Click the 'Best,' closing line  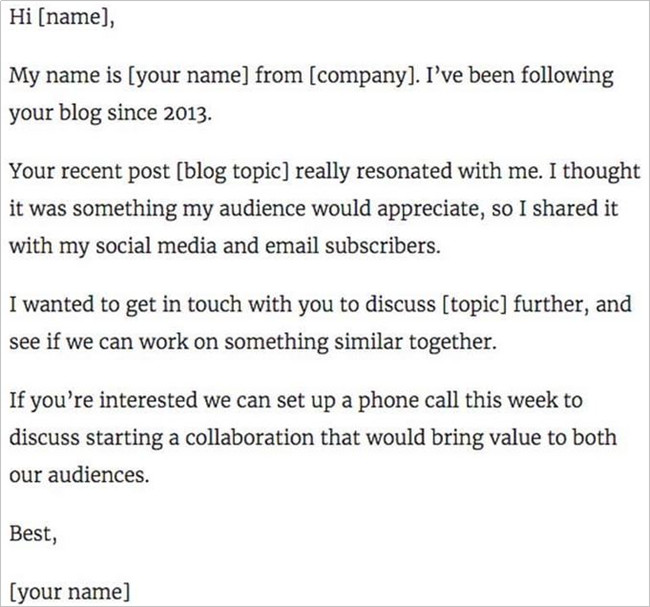point(33,533)
